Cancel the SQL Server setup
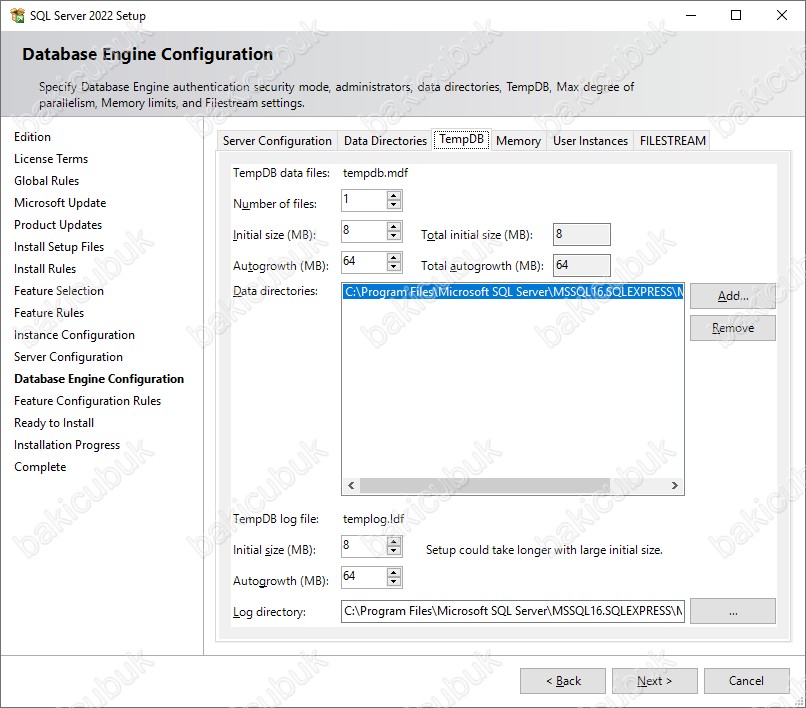 click(746, 681)
